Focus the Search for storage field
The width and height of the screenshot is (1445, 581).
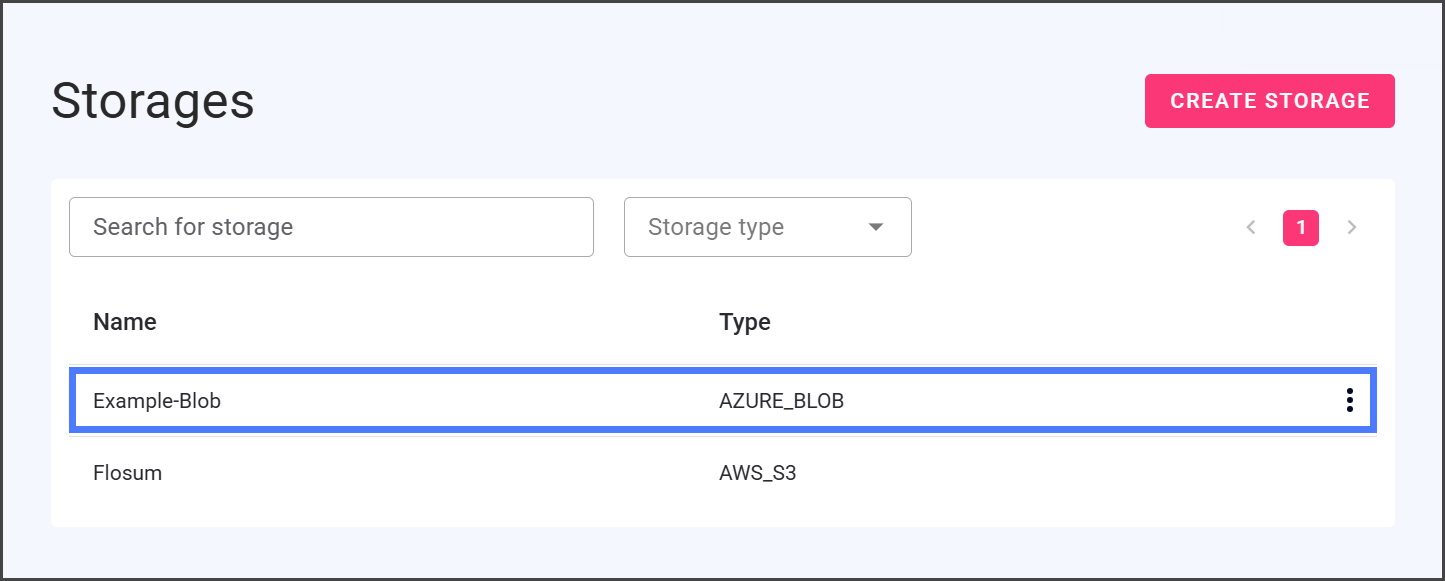331,227
